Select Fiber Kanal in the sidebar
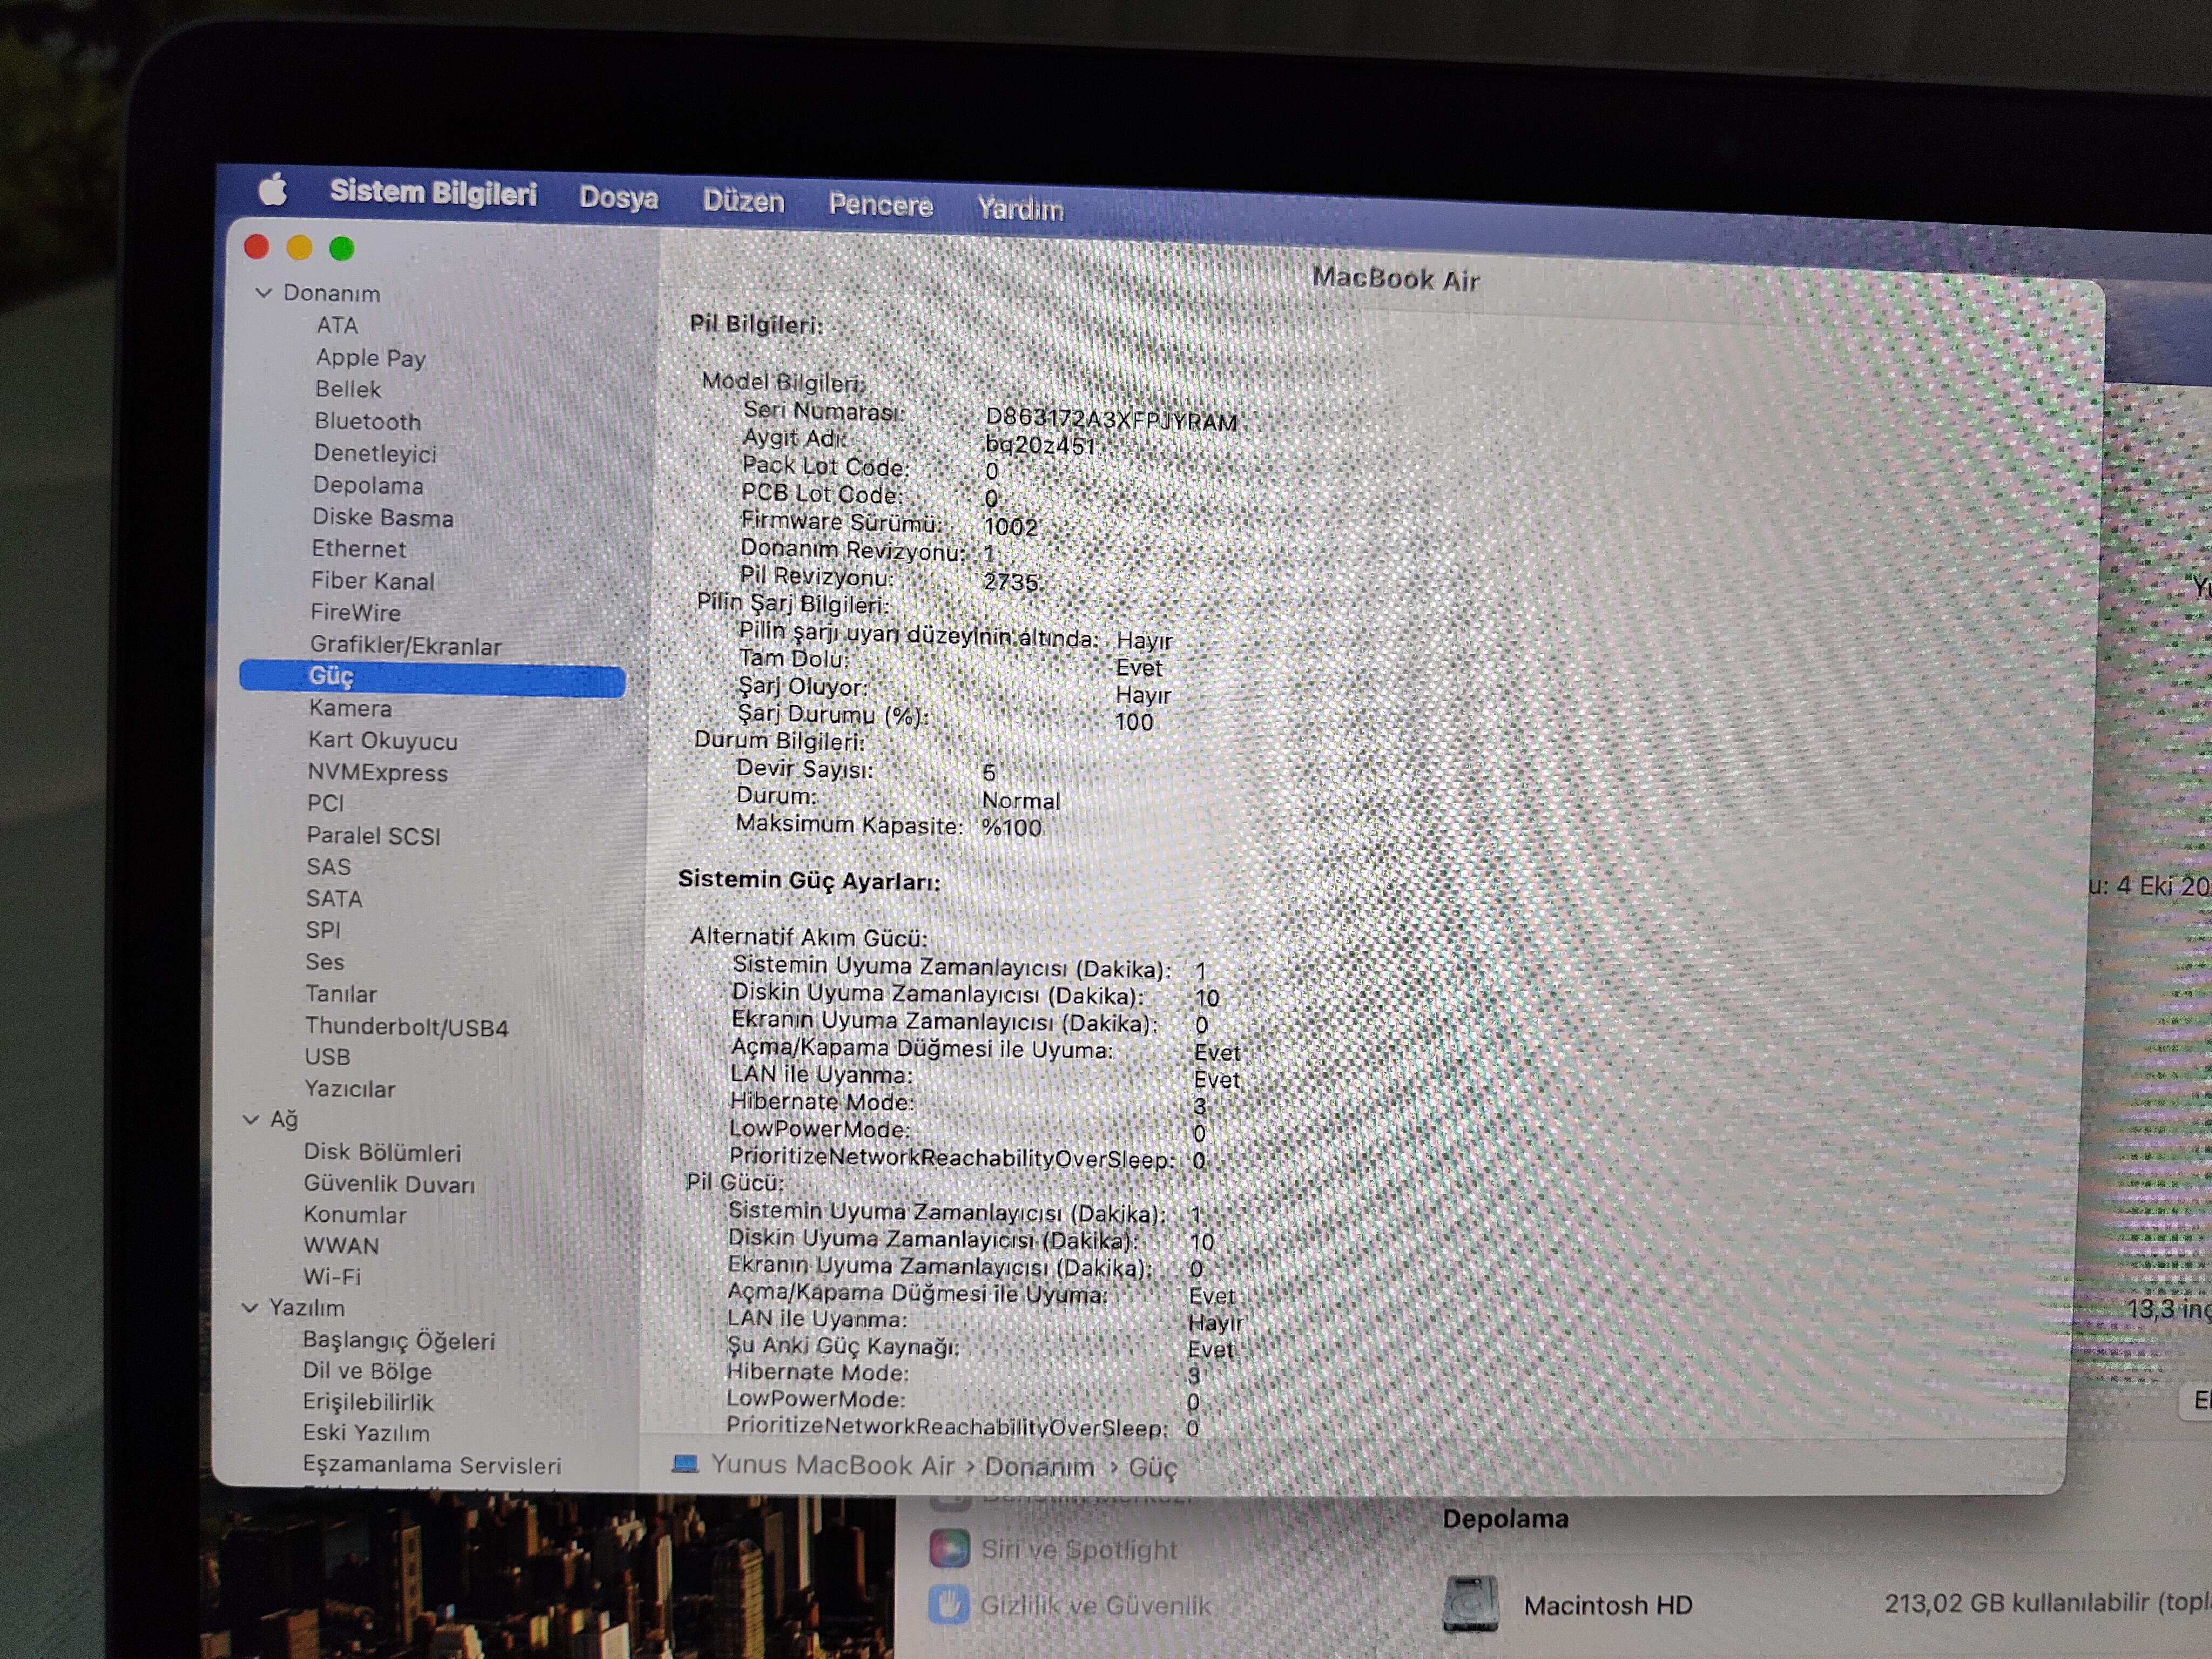 click(x=372, y=581)
